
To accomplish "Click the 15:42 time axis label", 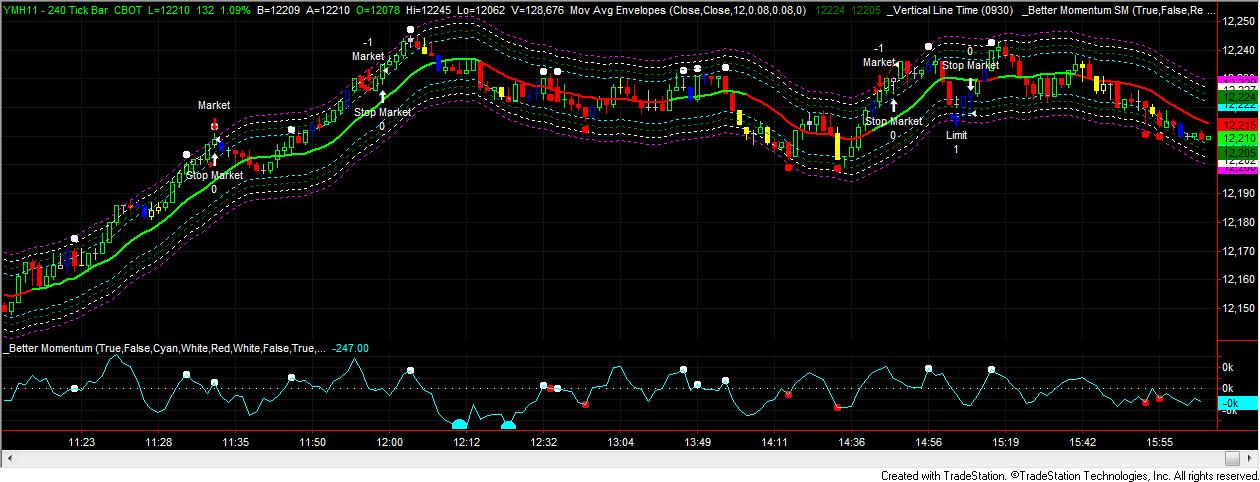I will (1082, 441).
